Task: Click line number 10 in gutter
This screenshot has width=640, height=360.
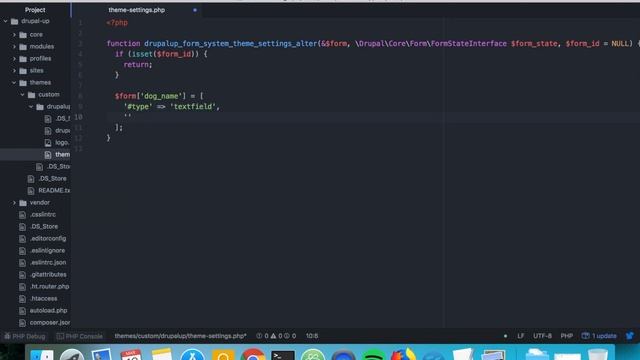Action: click(x=78, y=117)
